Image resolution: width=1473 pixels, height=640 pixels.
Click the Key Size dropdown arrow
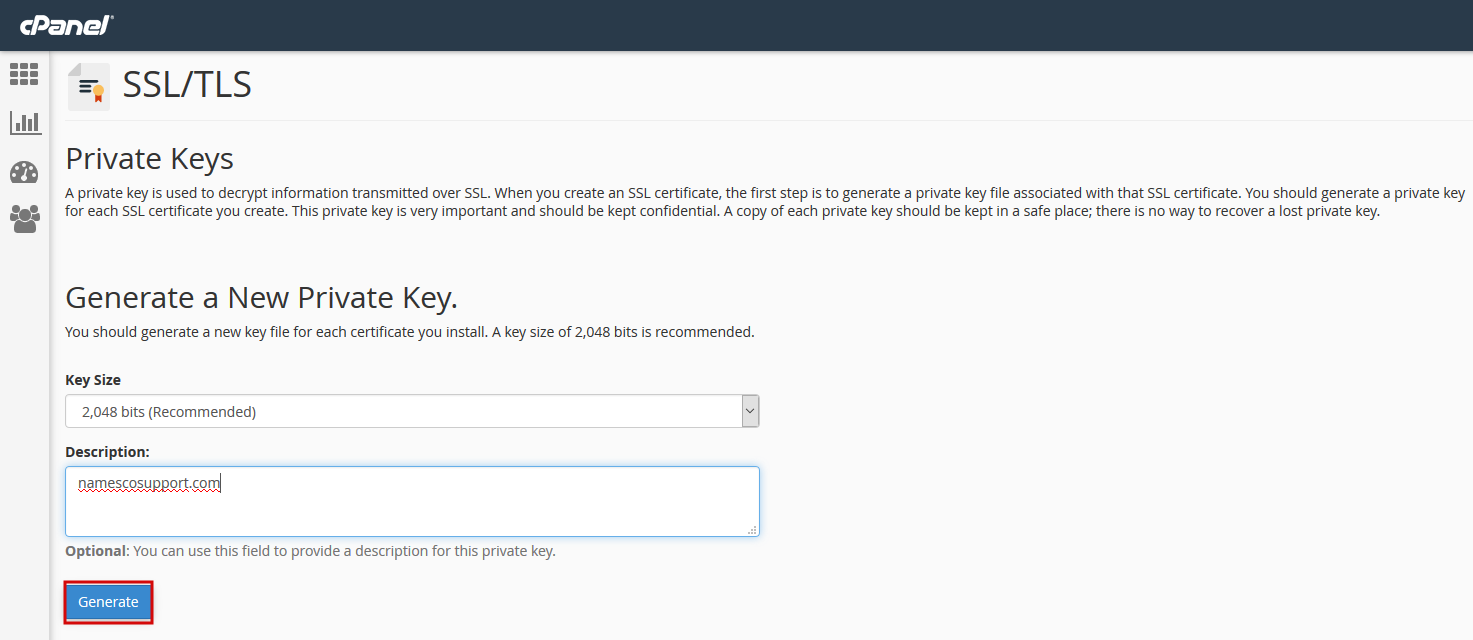click(x=750, y=411)
